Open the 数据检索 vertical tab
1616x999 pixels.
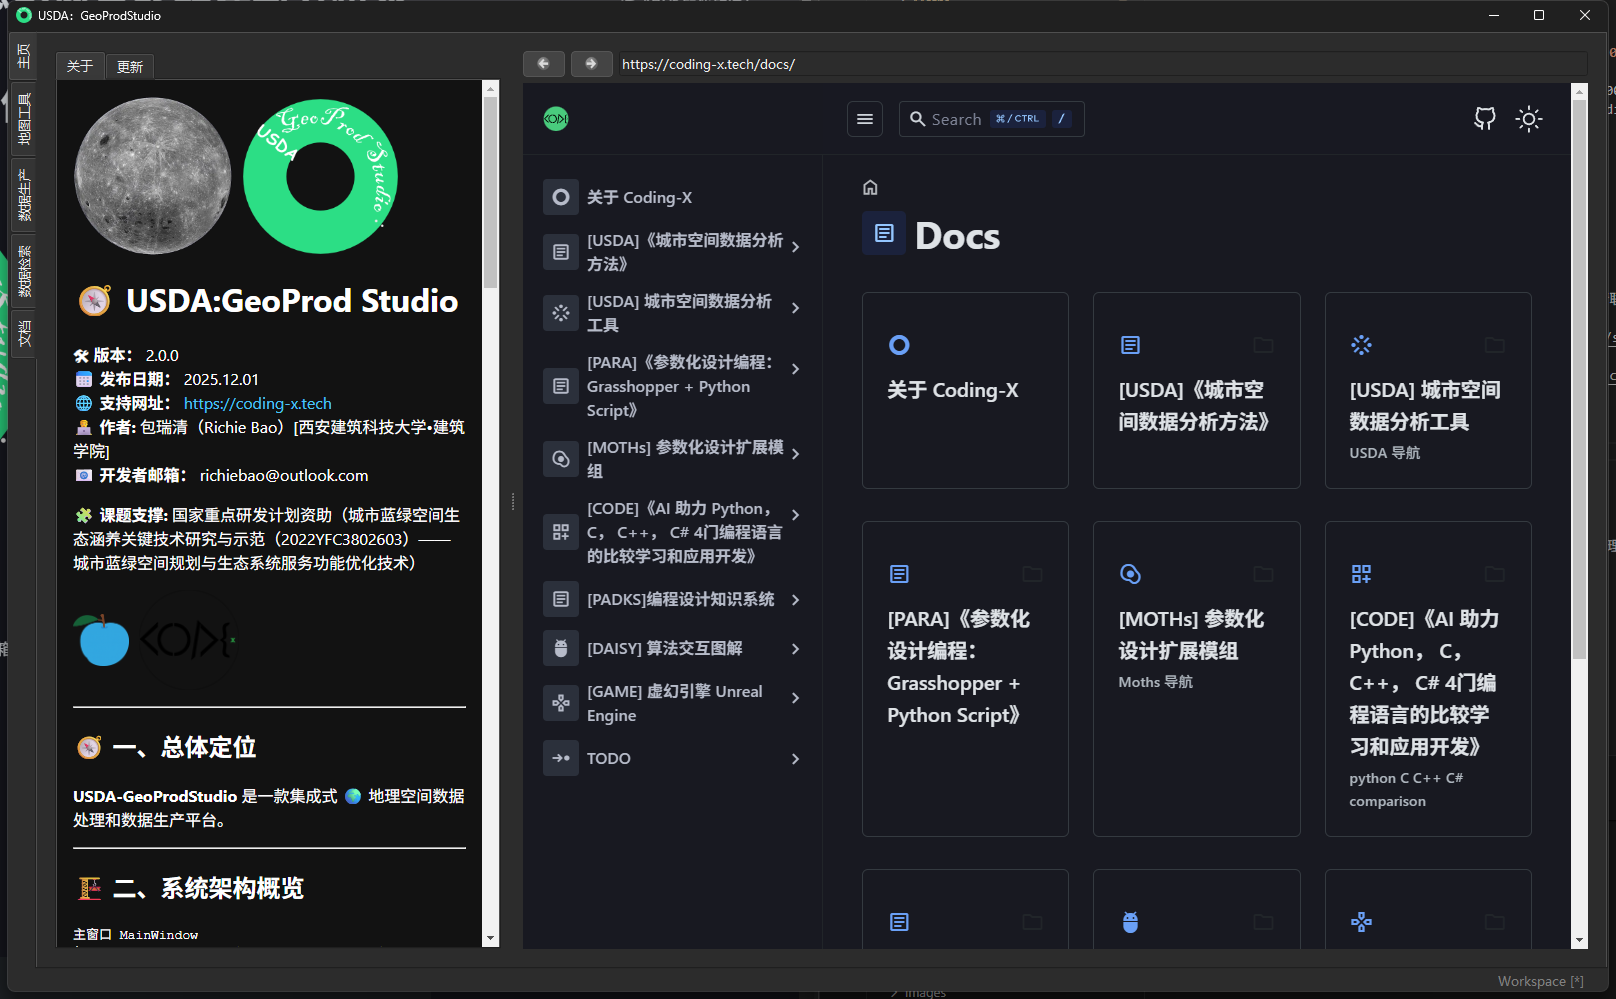click(24, 271)
